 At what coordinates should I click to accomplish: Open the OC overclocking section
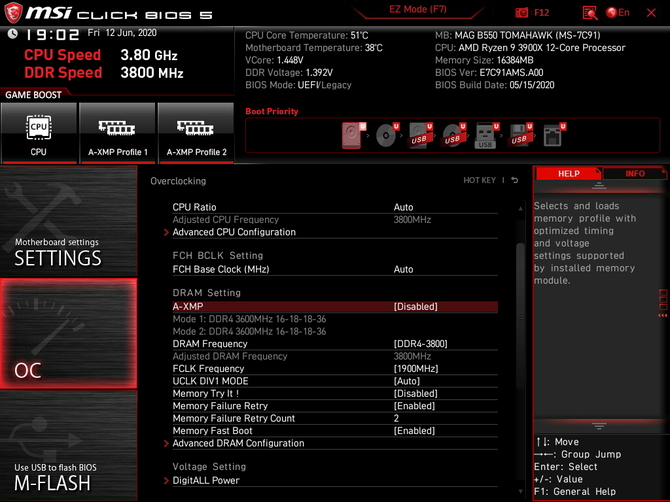tap(68, 334)
